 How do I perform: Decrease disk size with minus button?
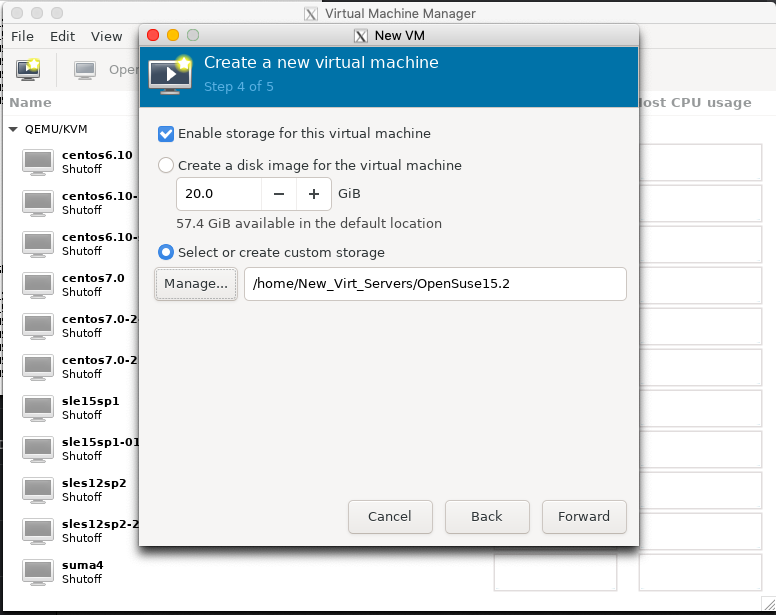[x=279, y=194]
